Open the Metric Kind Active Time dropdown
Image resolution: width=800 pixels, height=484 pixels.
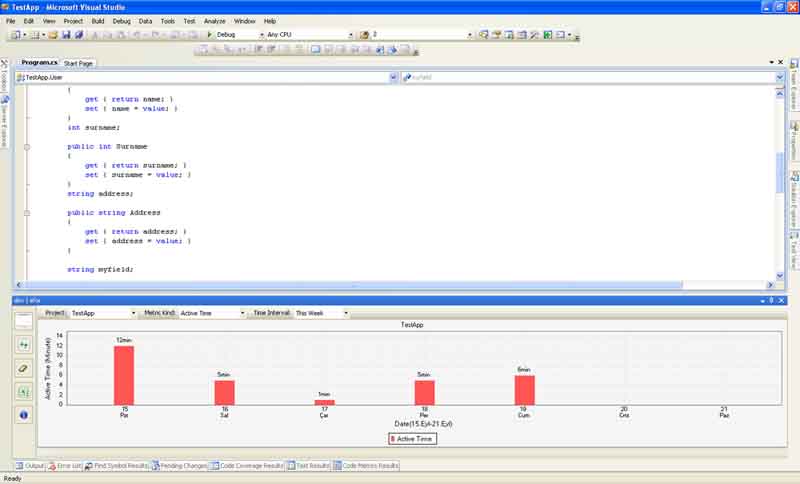(x=242, y=313)
